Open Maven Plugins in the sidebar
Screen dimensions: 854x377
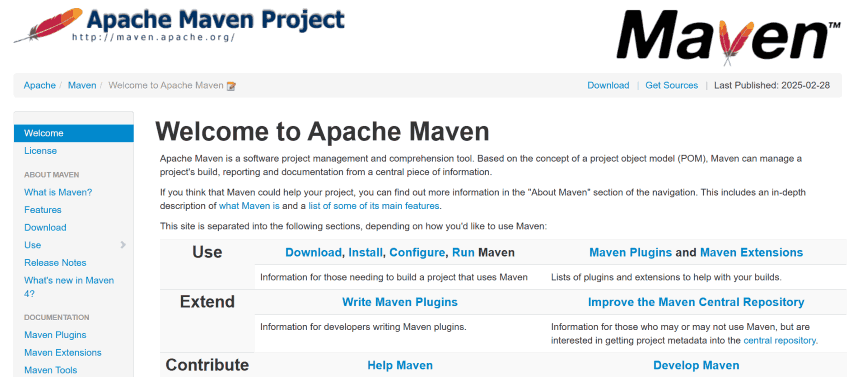pyautogui.click(x=55, y=335)
